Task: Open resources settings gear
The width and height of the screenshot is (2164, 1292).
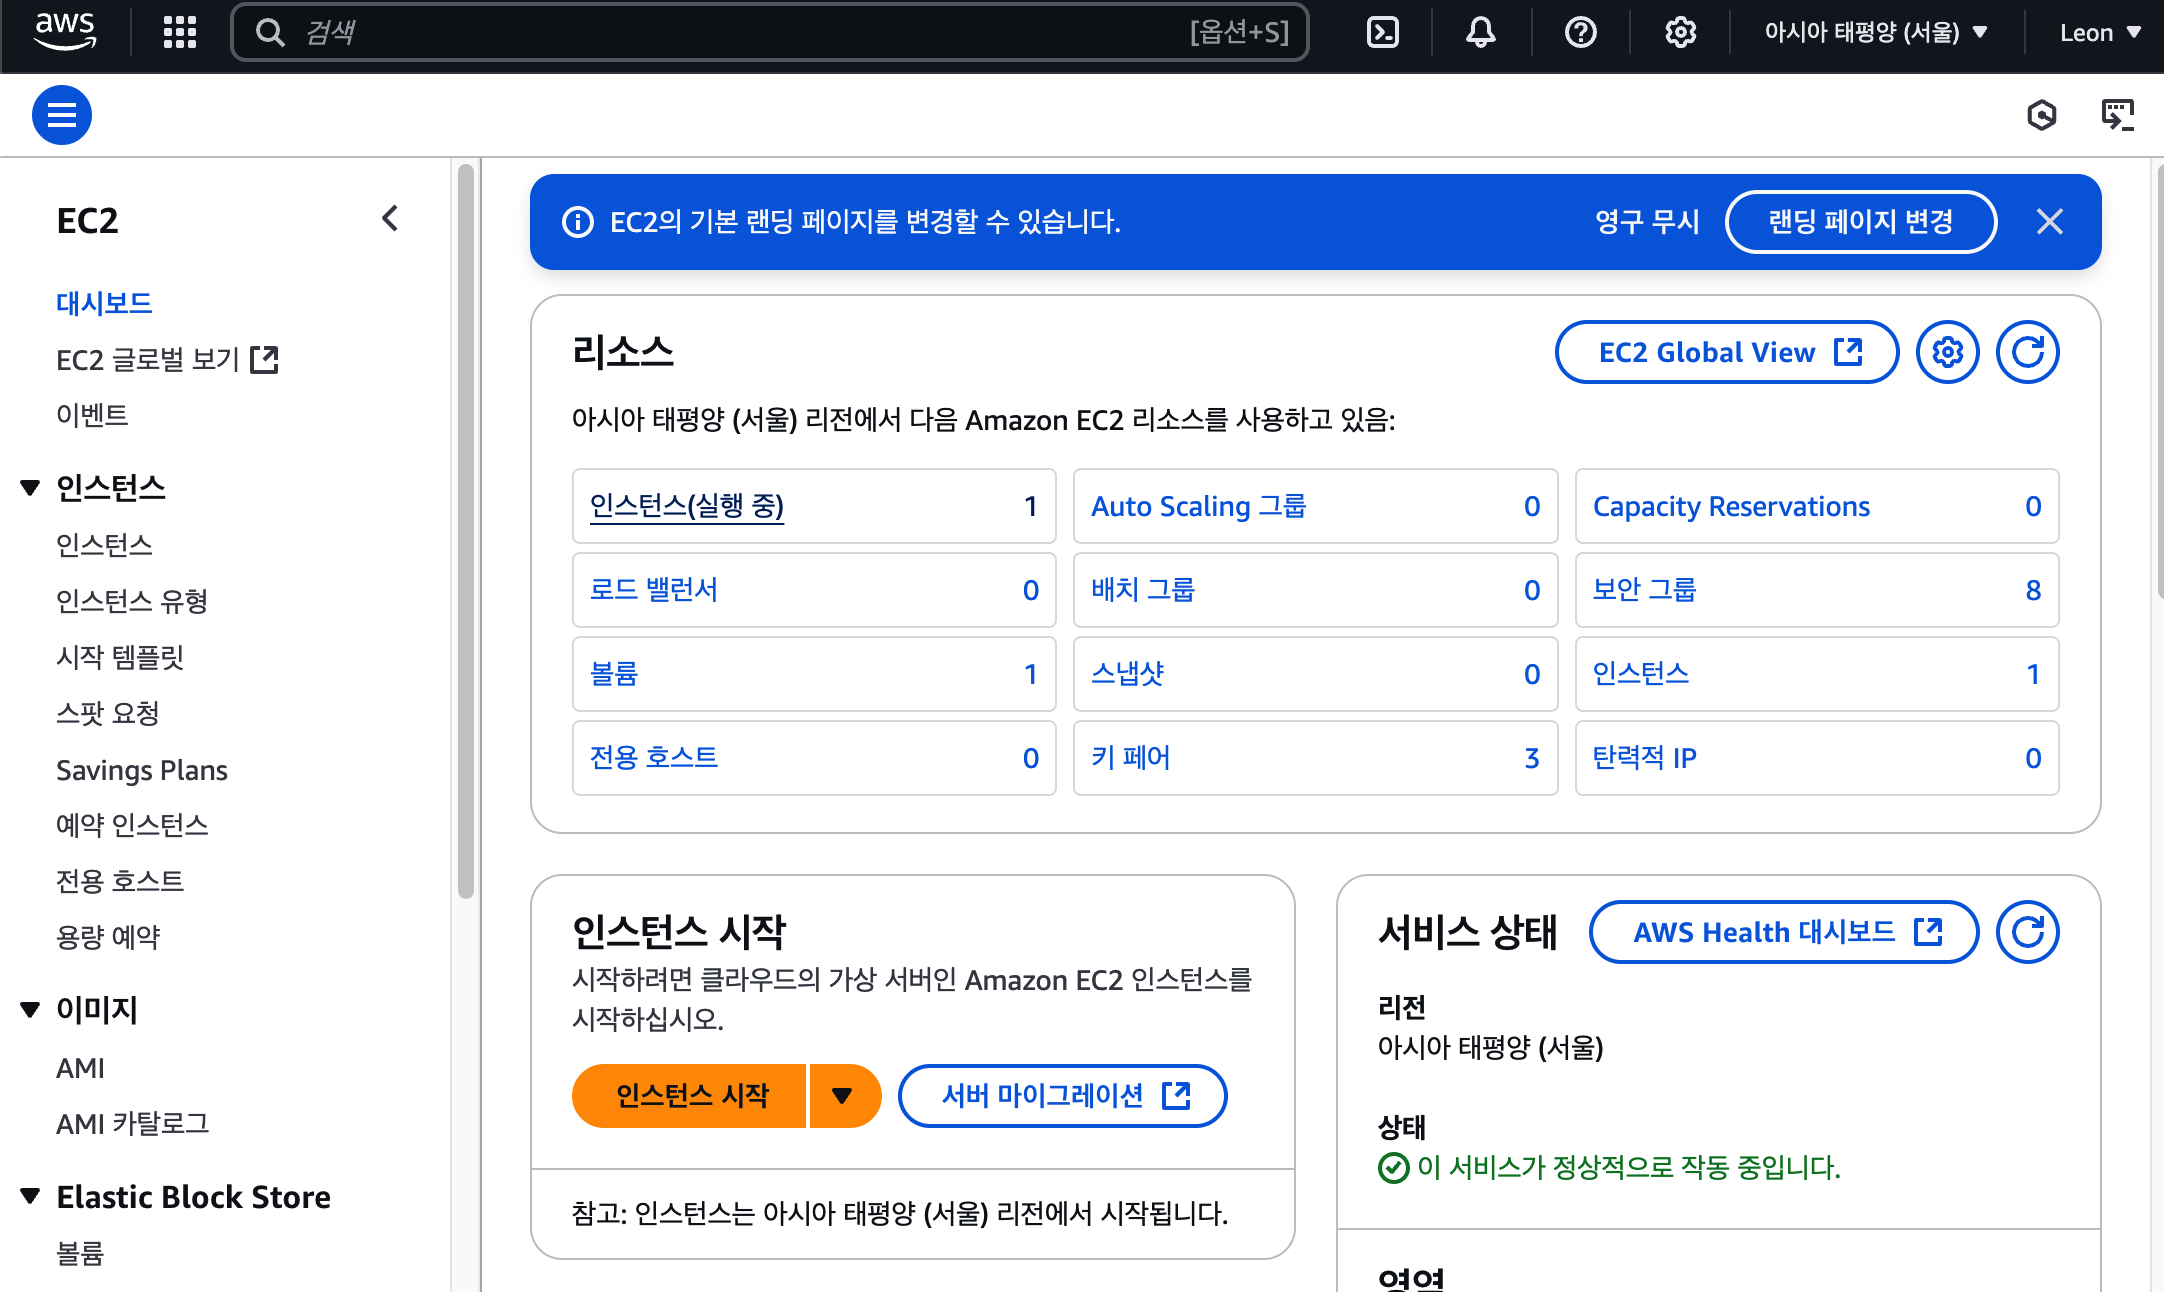Action: click(x=1947, y=352)
